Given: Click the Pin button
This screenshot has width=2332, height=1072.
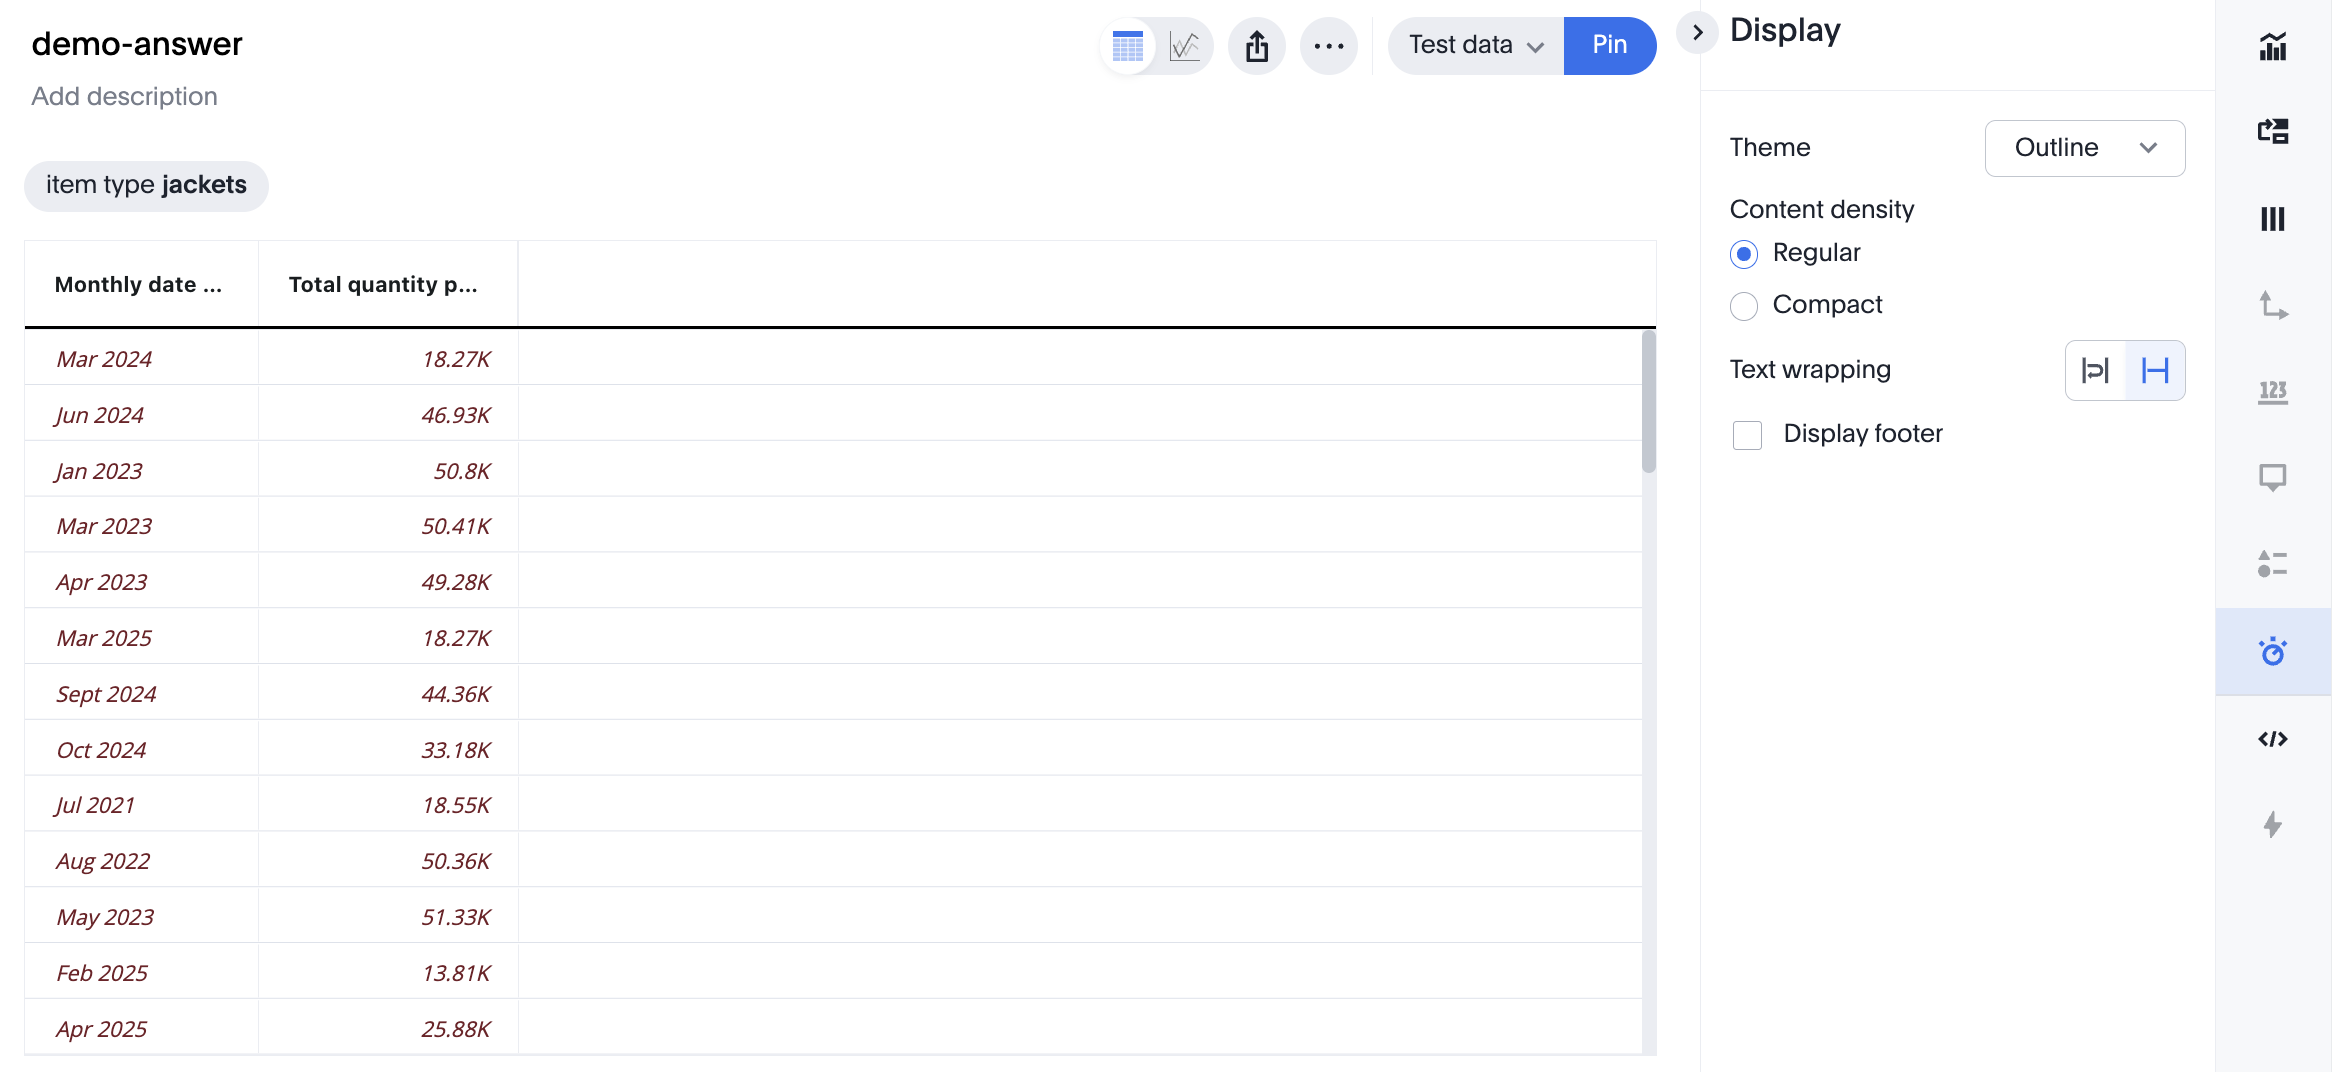Looking at the screenshot, I should (x=1609, y=46).
